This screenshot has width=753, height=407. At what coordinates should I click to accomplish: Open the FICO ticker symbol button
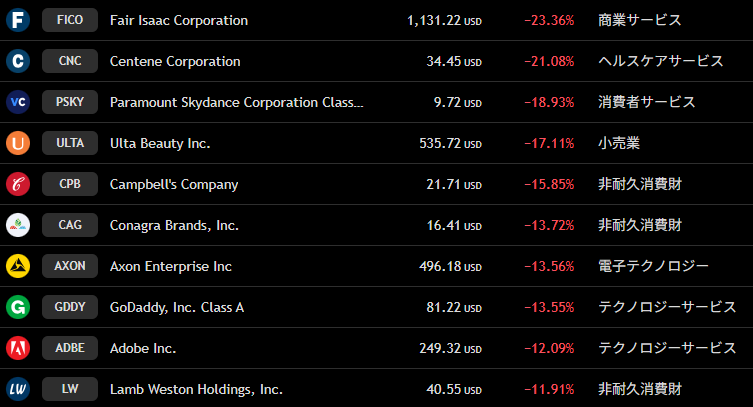[70, 20]
